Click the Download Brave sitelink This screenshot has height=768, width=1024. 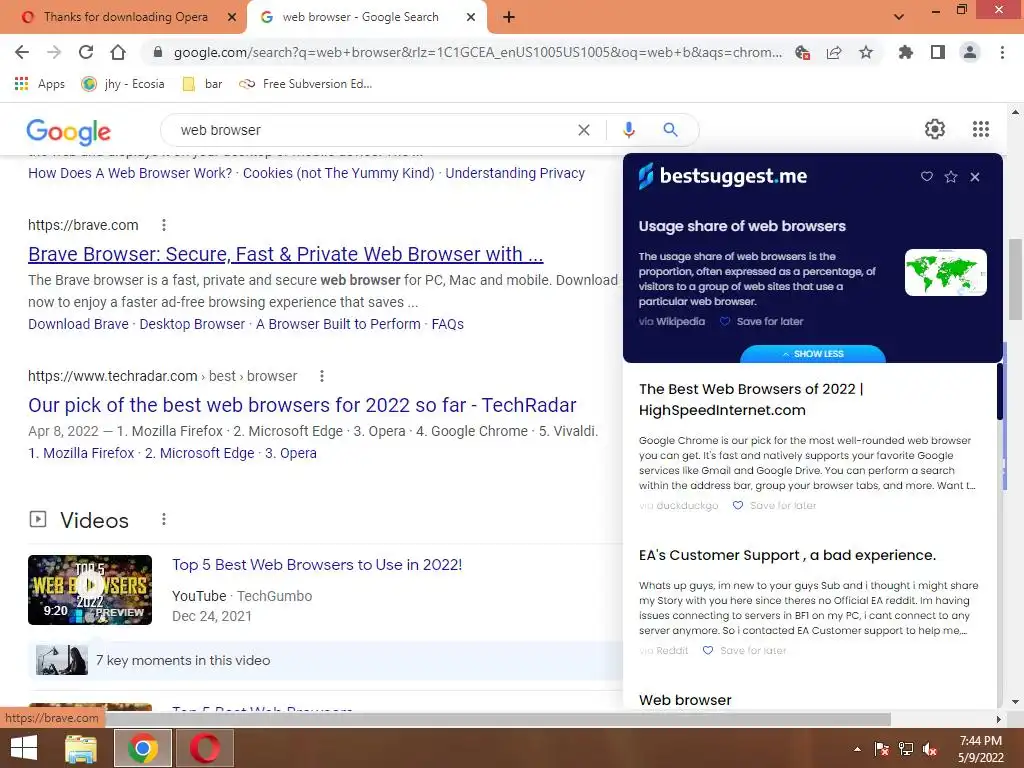pos(78,324)
